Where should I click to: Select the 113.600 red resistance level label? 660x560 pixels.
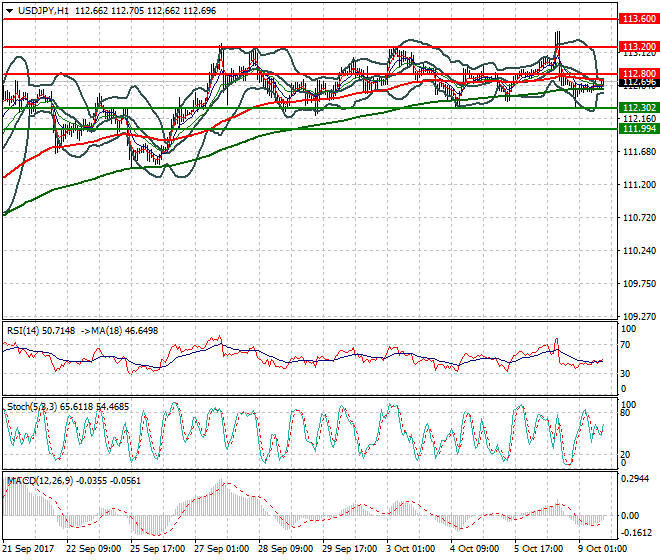[x=639, y=19]
